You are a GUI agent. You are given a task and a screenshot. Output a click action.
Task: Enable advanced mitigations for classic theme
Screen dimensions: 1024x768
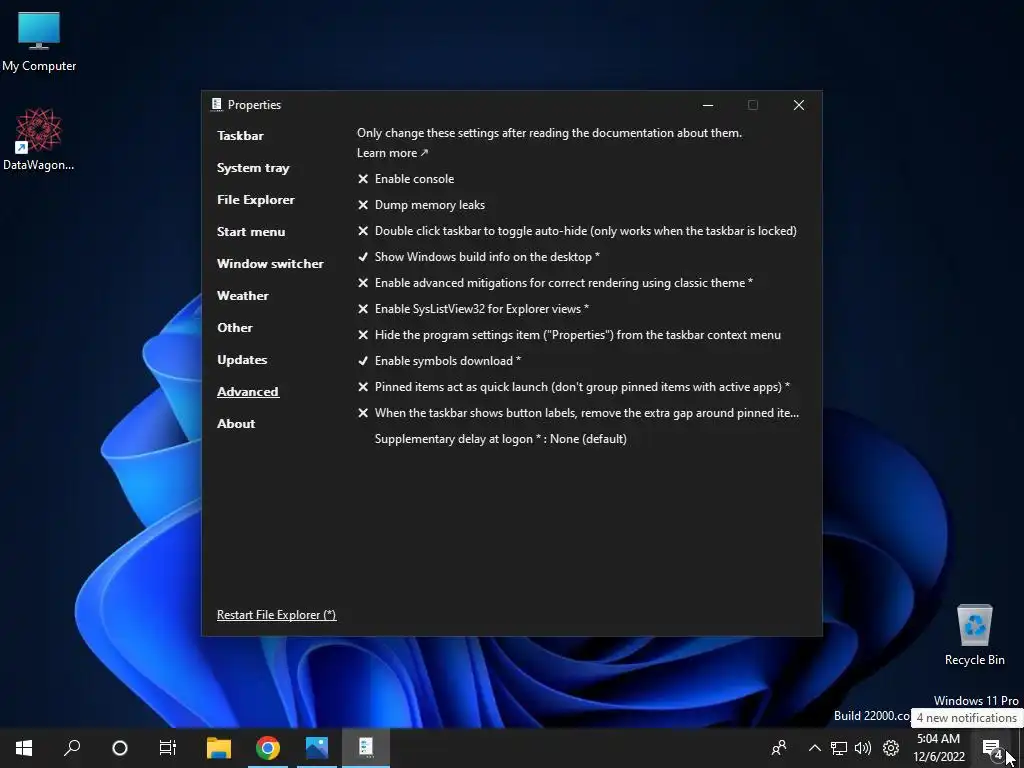(555, 283)
